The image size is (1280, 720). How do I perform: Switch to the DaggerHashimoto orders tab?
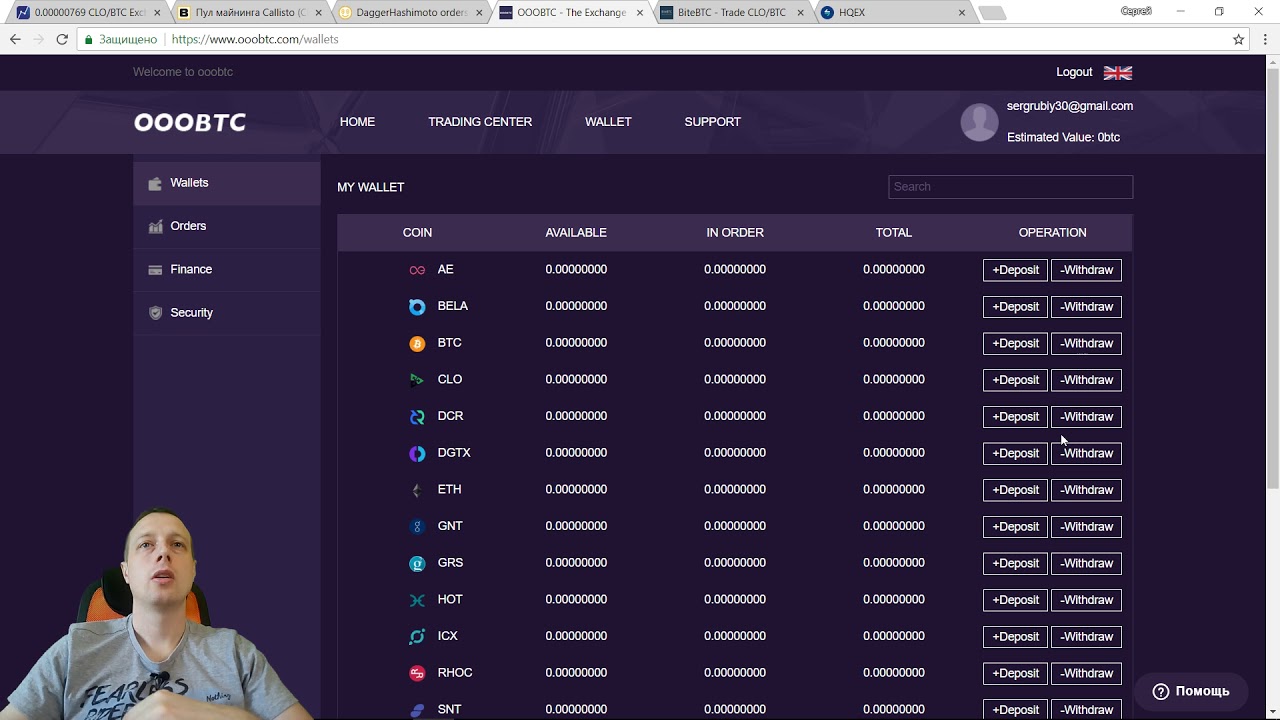(410, 13)
